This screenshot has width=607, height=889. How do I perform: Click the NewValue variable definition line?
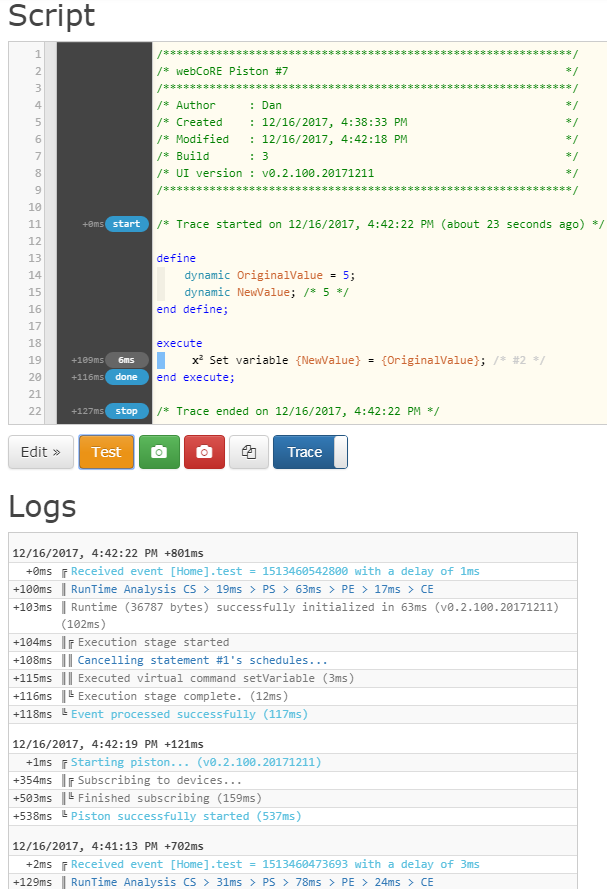[x=266, y=292]
